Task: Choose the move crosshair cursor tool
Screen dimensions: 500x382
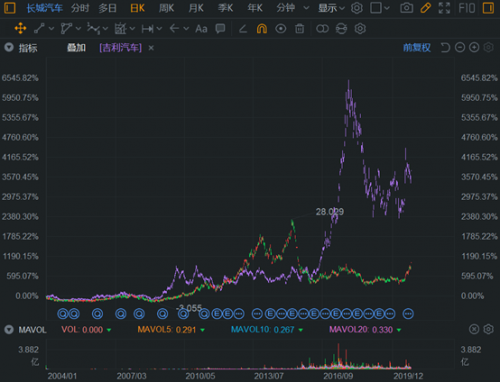Action: tap(20, 29)
